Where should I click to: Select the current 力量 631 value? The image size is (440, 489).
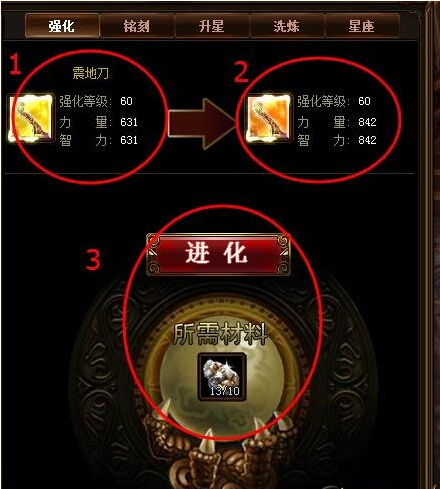129,122
